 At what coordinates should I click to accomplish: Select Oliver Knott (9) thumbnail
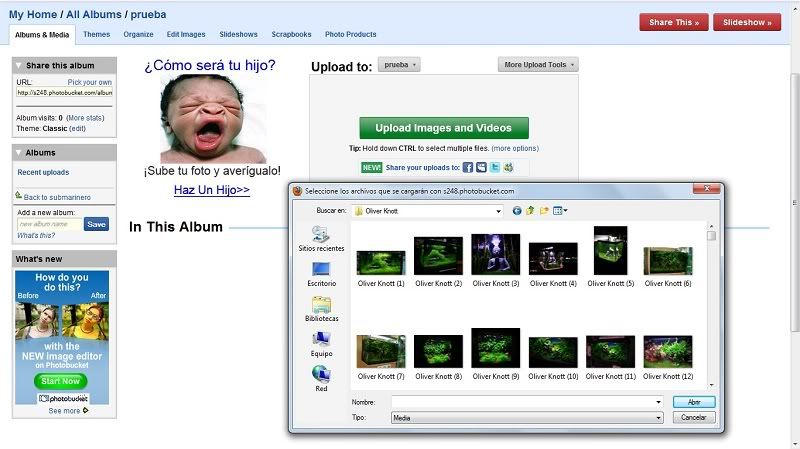495,348
